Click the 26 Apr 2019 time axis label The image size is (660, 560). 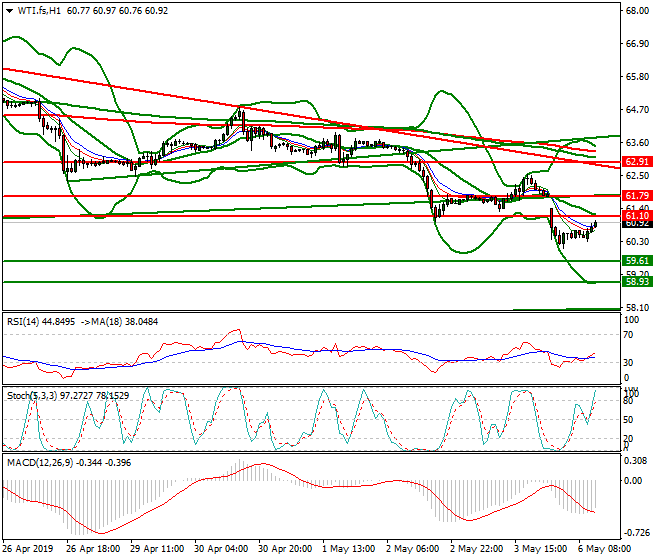coord(28,549)
